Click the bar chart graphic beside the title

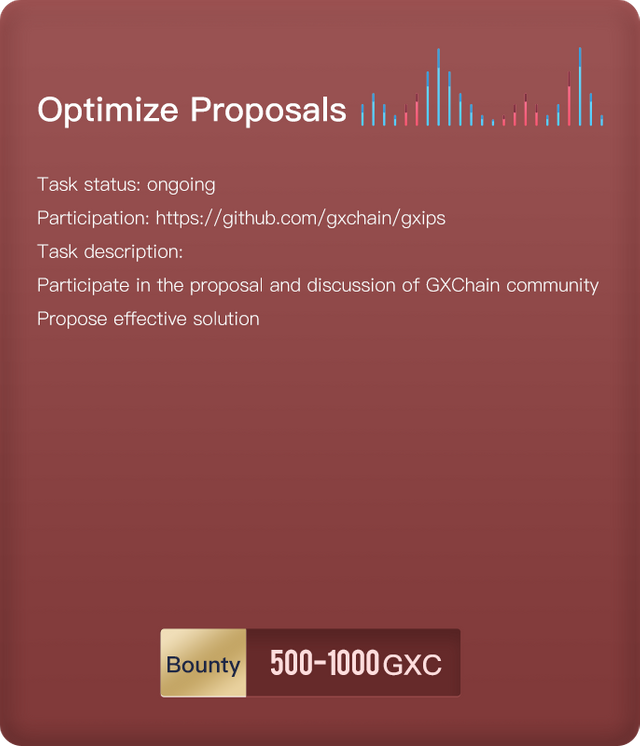click(x=482, y=95)
